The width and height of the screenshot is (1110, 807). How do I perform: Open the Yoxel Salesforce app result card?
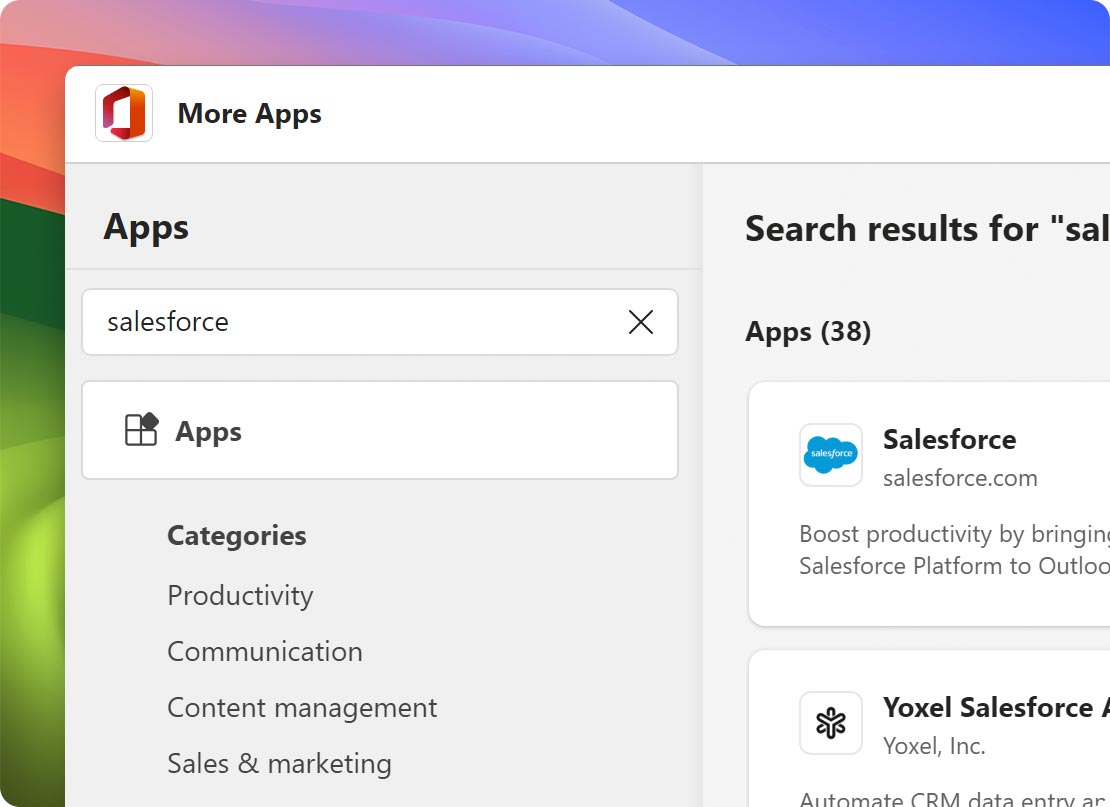click(950, 740)
